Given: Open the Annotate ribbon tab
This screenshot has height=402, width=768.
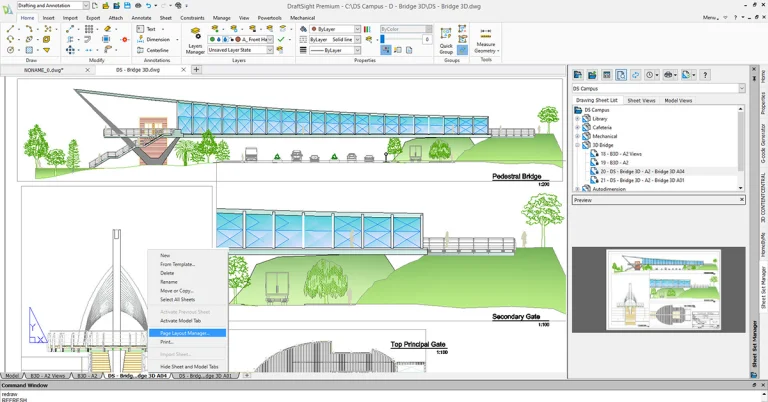Looking at the screenshot, I should click(141, 18).
